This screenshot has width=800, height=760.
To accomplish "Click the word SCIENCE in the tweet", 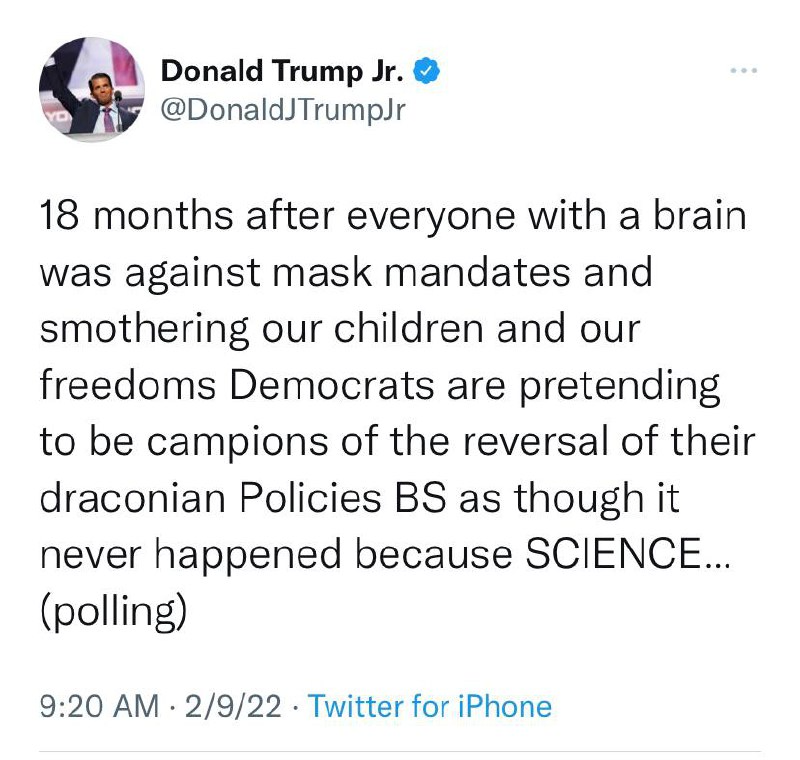I will [613, 554].
